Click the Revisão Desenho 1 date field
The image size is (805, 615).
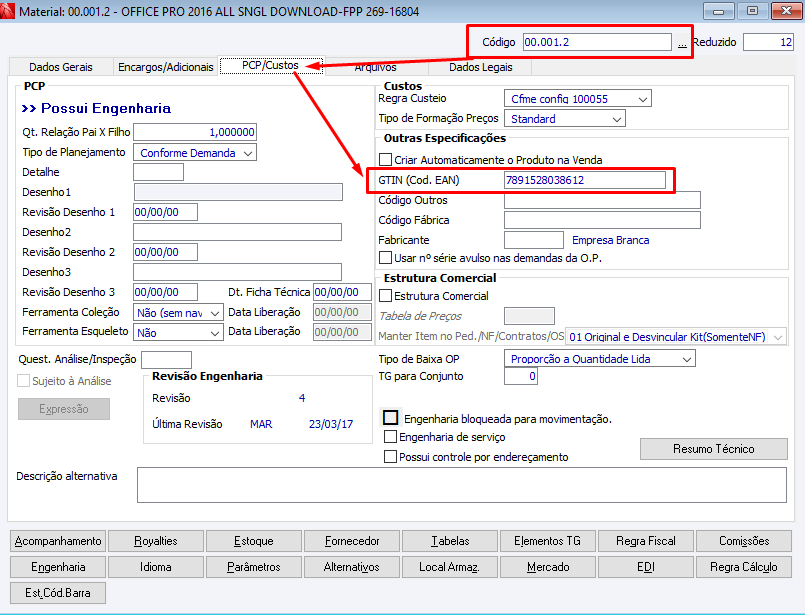coord(165,212)
